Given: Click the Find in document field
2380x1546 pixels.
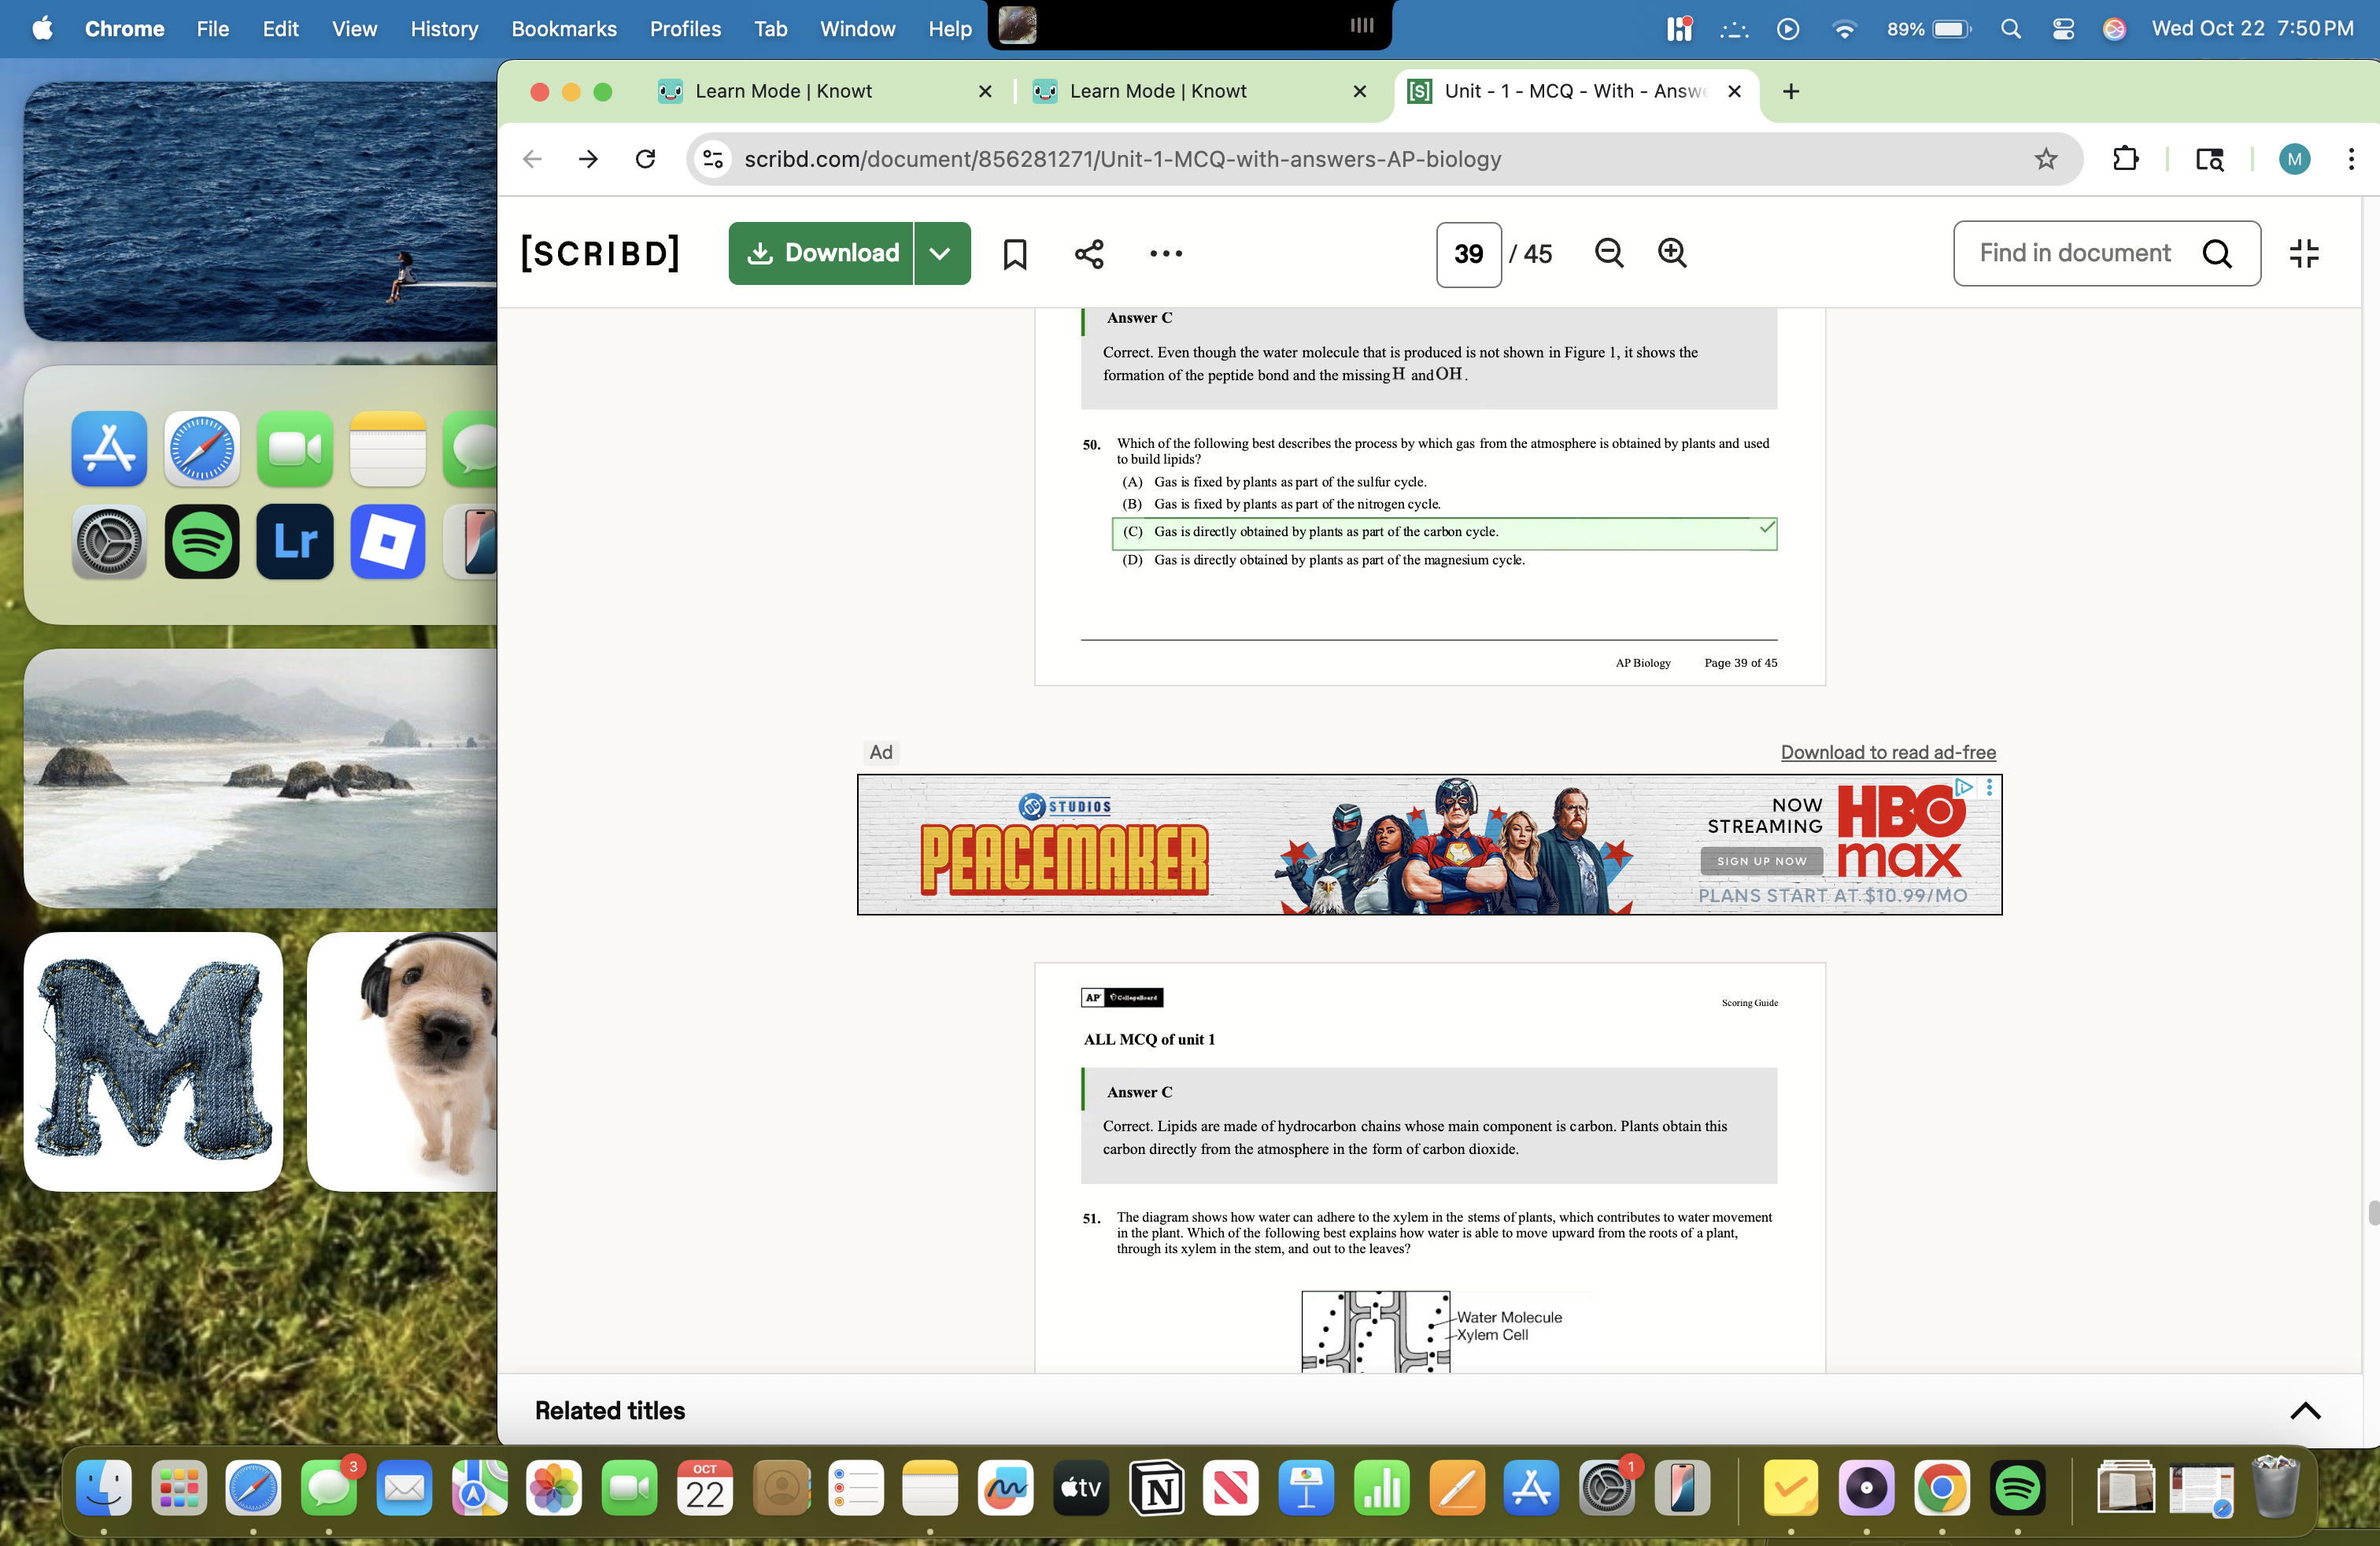Looking at the screenshot, I should coord(2076,254).
